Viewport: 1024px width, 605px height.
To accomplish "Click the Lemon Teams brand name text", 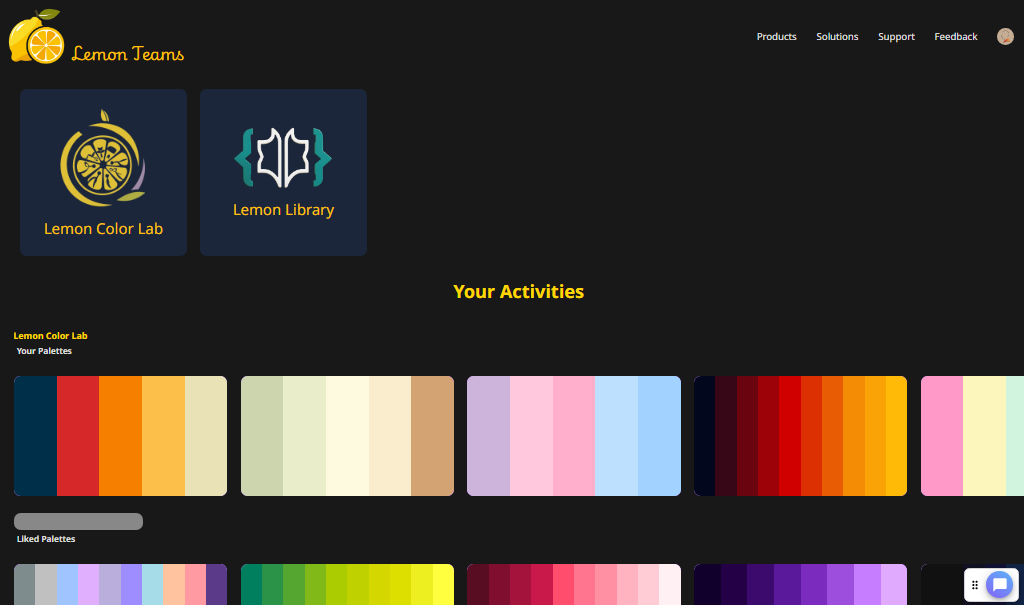I will click(128, 54).
